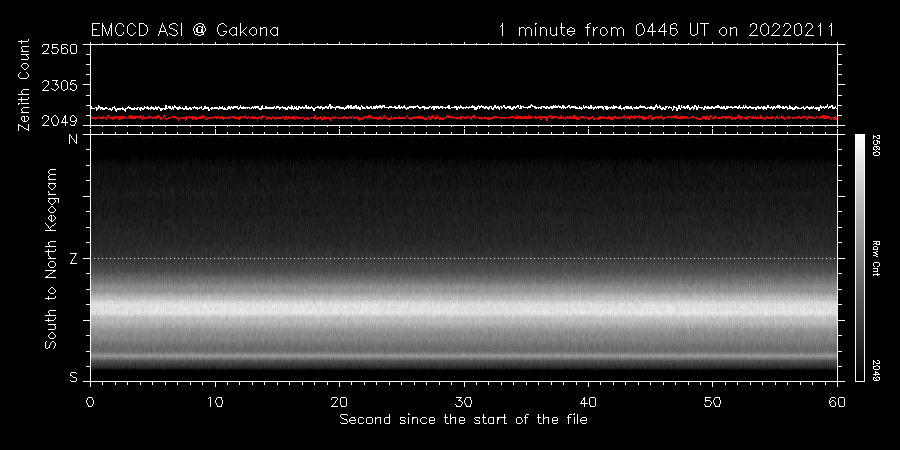Click the 'Z' zenith marker on keogram axis
The width and height of the screenshot is (900, 450).
tap(73, 259)
